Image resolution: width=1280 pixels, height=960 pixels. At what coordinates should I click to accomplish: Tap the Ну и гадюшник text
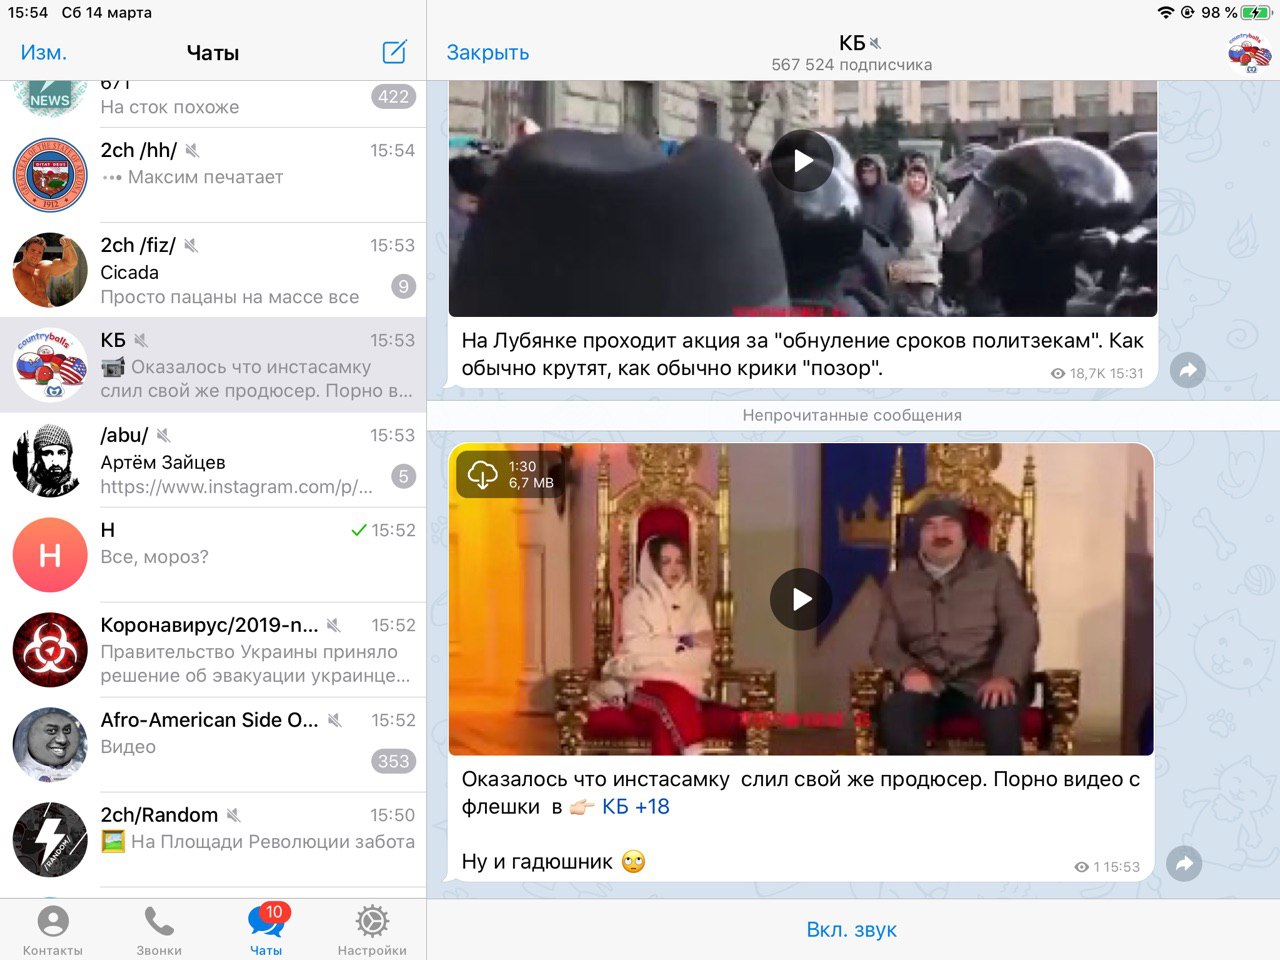pyautogui.click(x=537, y=861)
